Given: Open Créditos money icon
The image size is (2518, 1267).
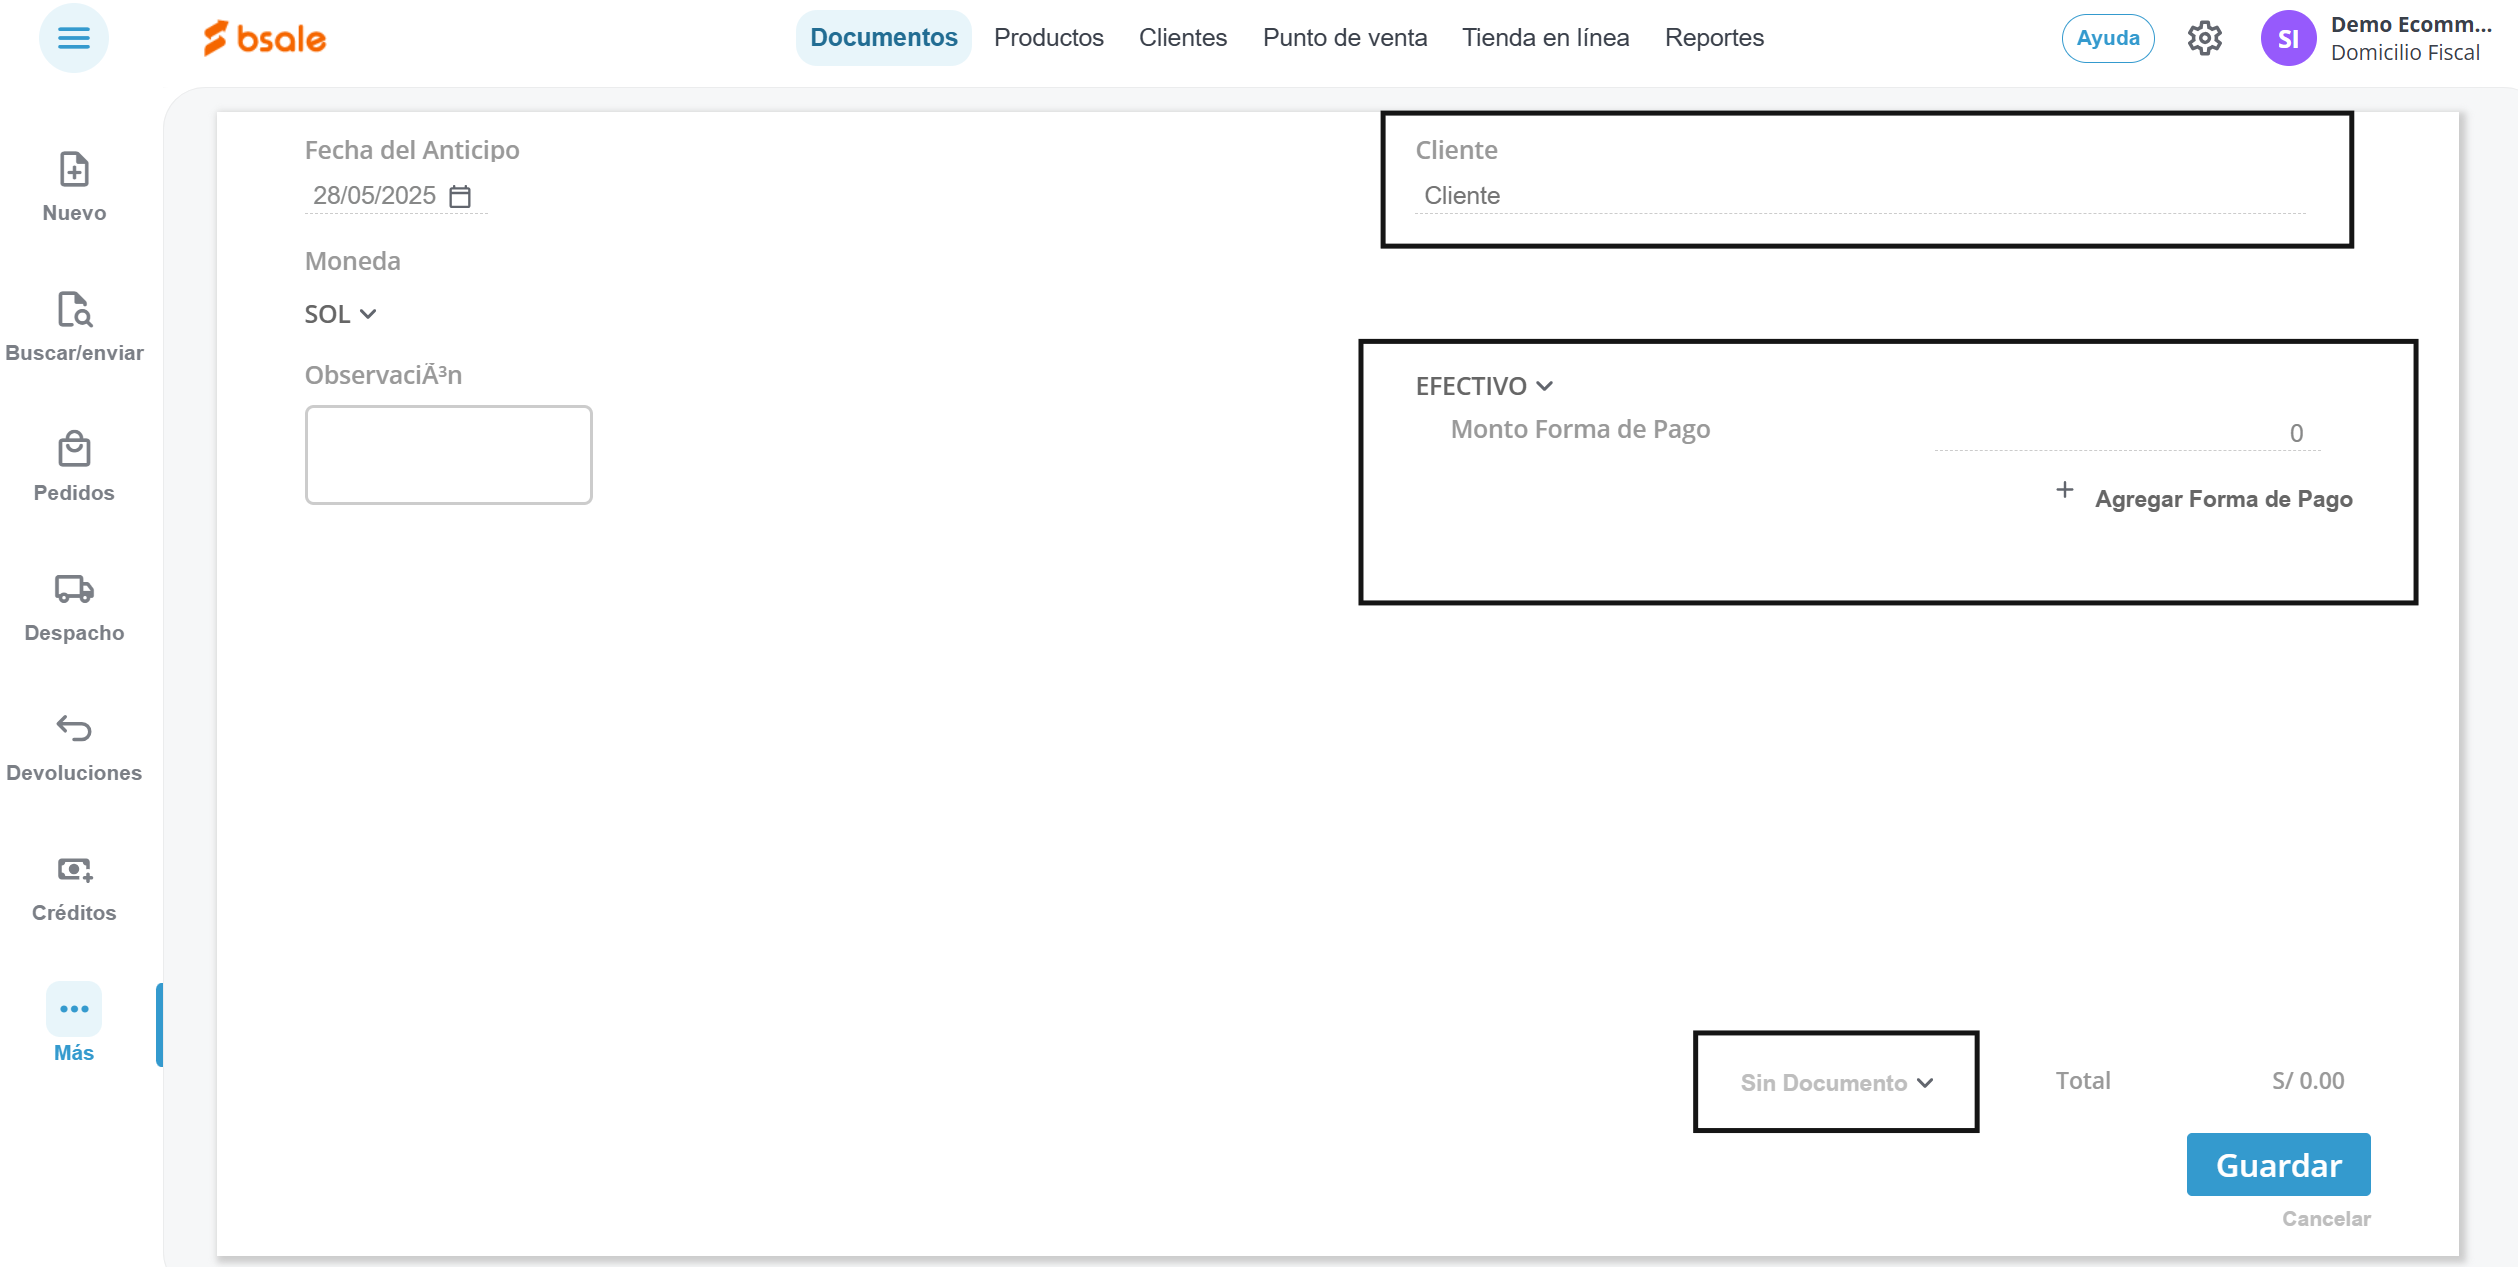Looking at the screenshot, I should [x=74, y=869].
